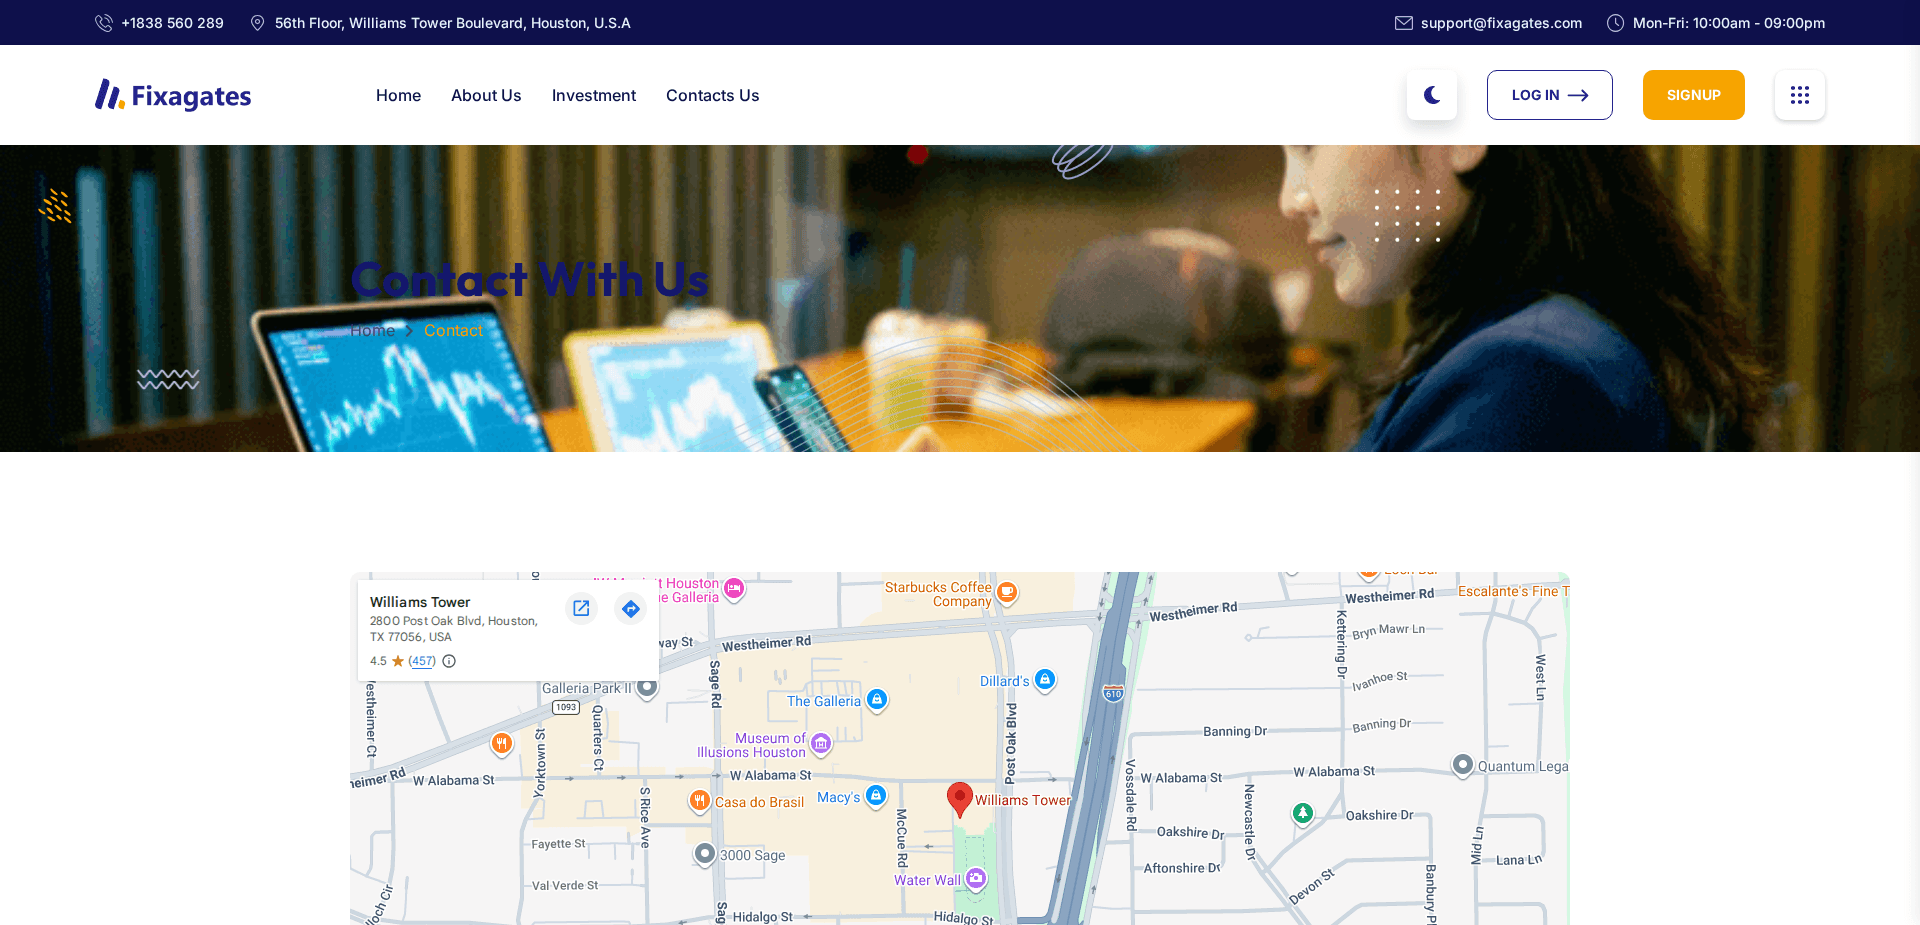
Task: Select the Williams Tower map marker
Action: point(959,798)
